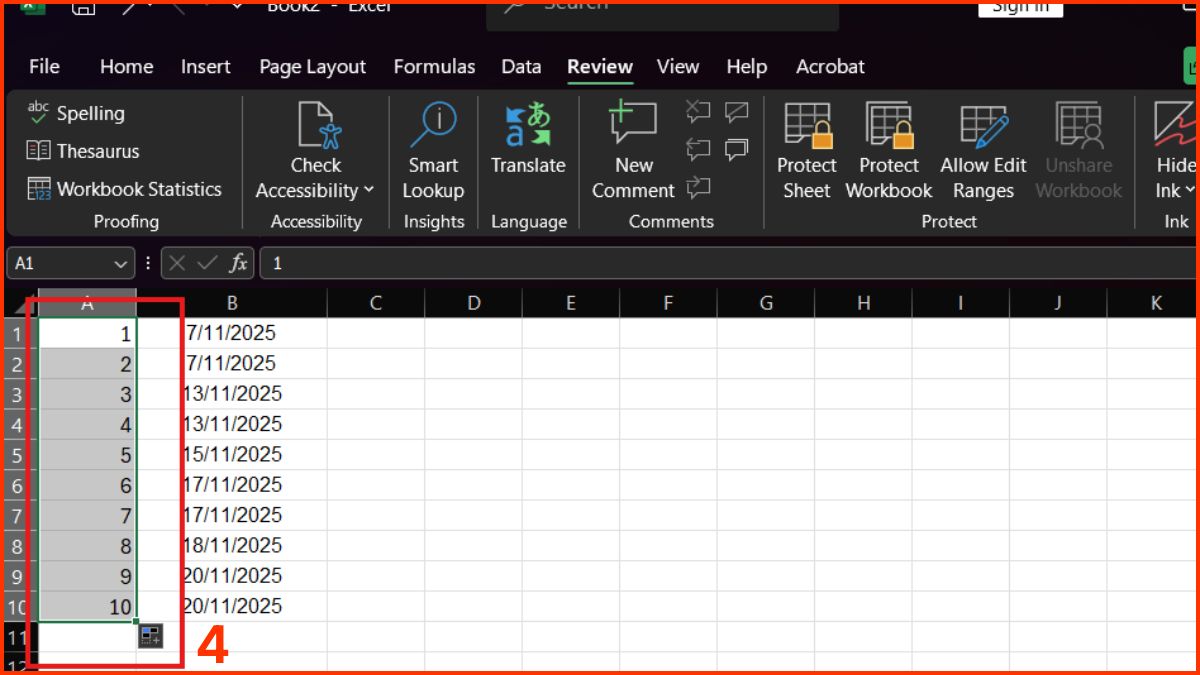Click the Sign in button

[x=1019, y=8]
